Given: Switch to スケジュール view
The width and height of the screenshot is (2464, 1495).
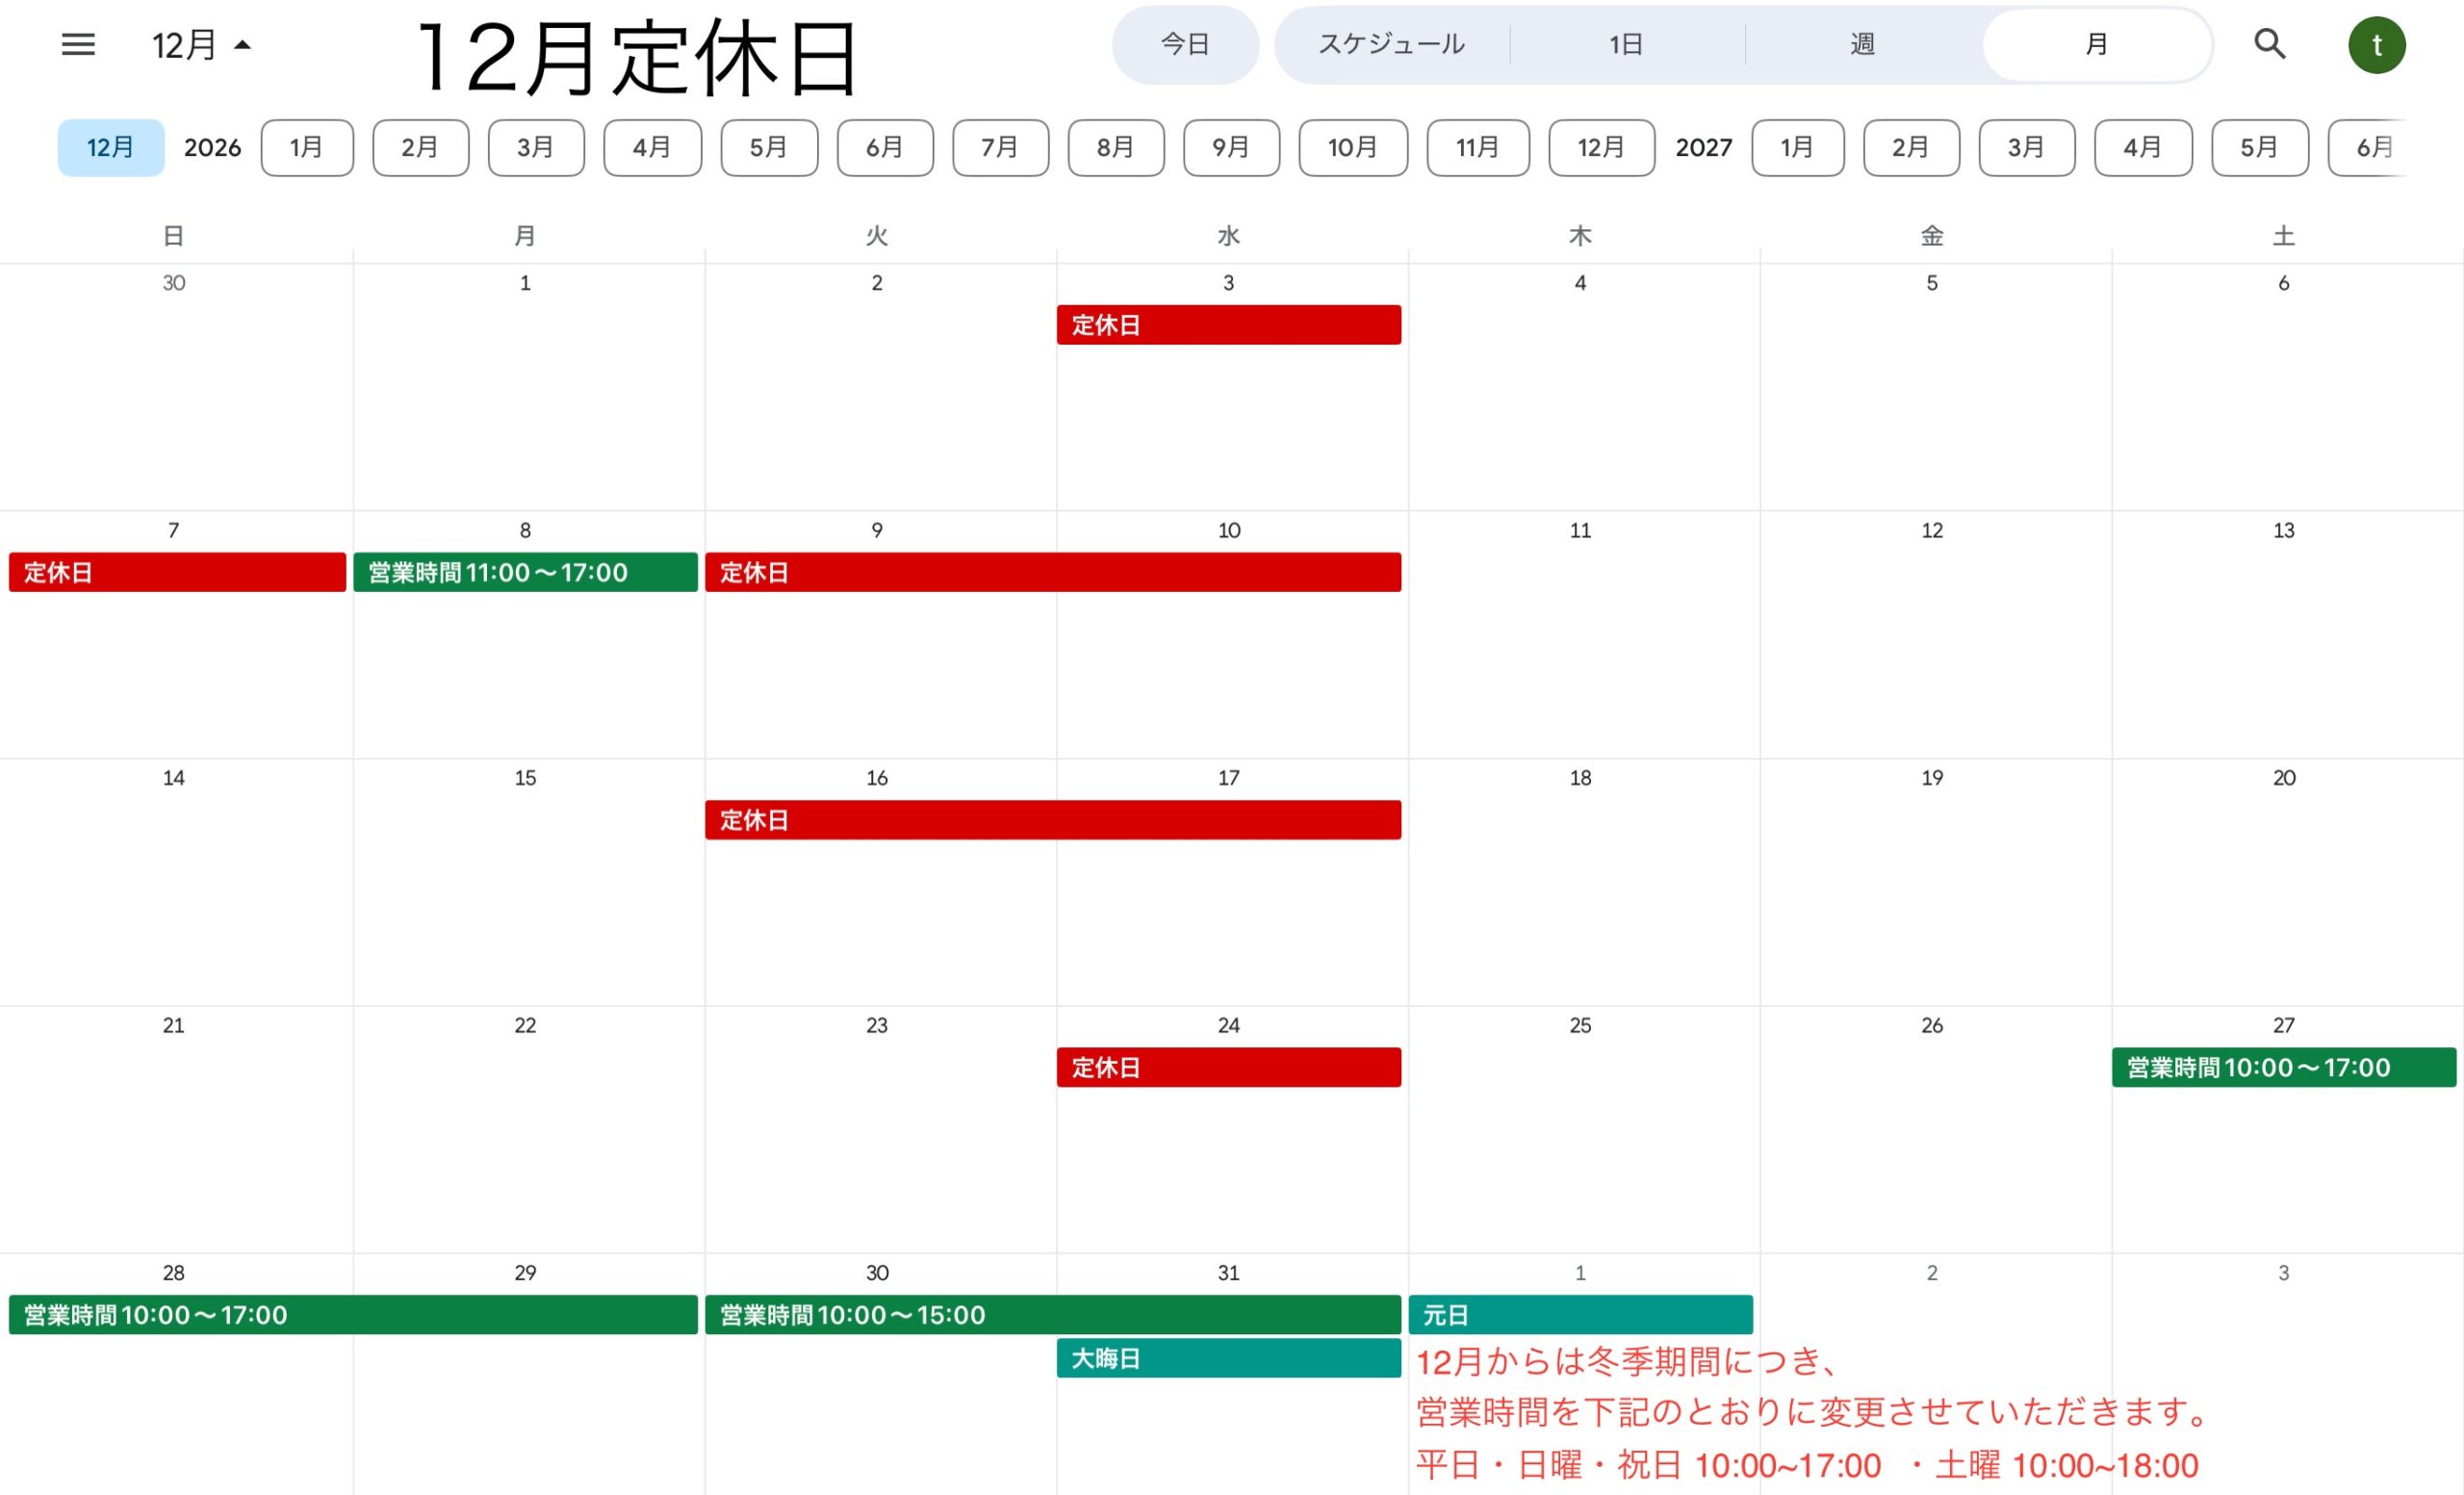Looking at the screenshot, I should point(1390,45).
